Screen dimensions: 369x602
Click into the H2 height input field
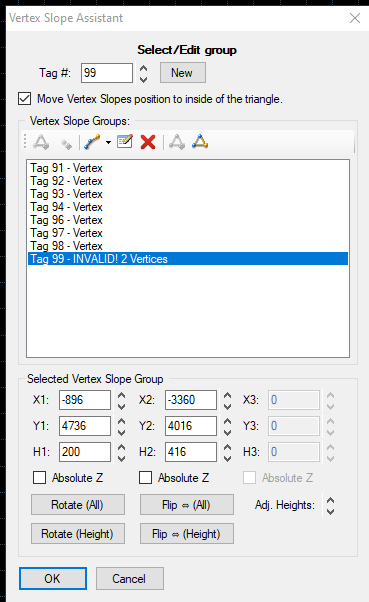click(x=191, y=452)
